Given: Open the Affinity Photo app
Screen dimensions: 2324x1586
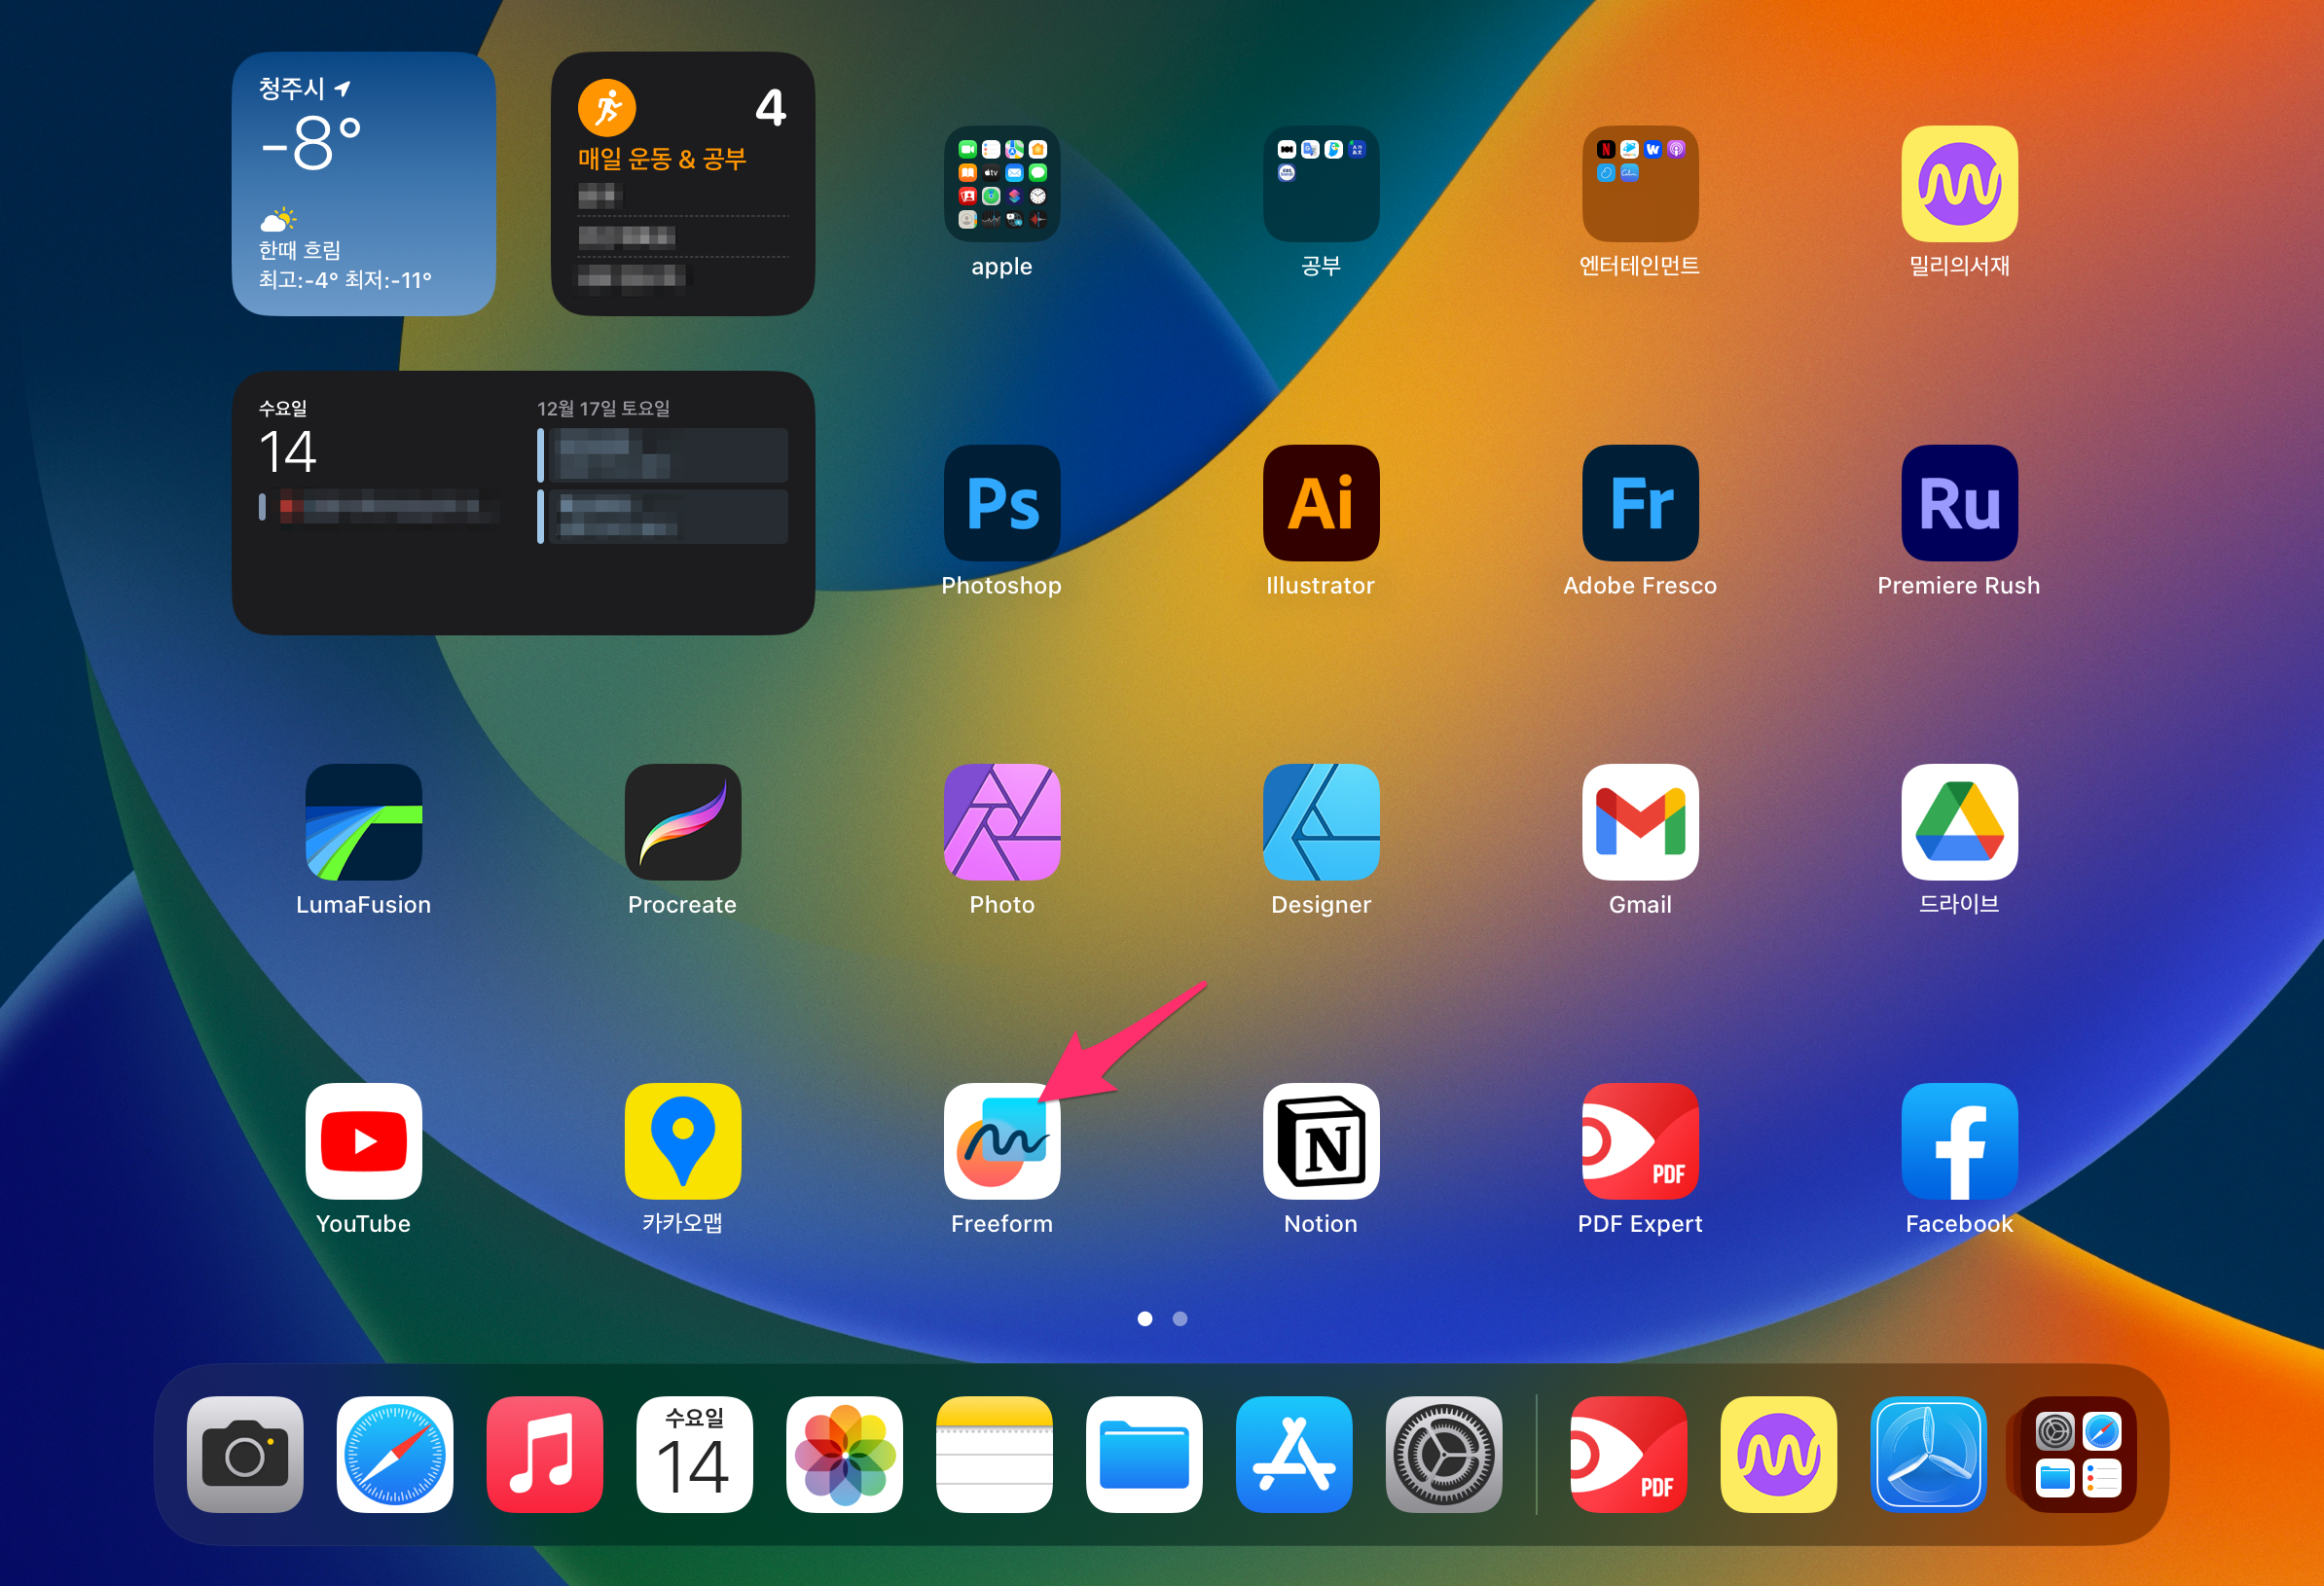Looking at the screenshot, I should tap(1001, 822).
